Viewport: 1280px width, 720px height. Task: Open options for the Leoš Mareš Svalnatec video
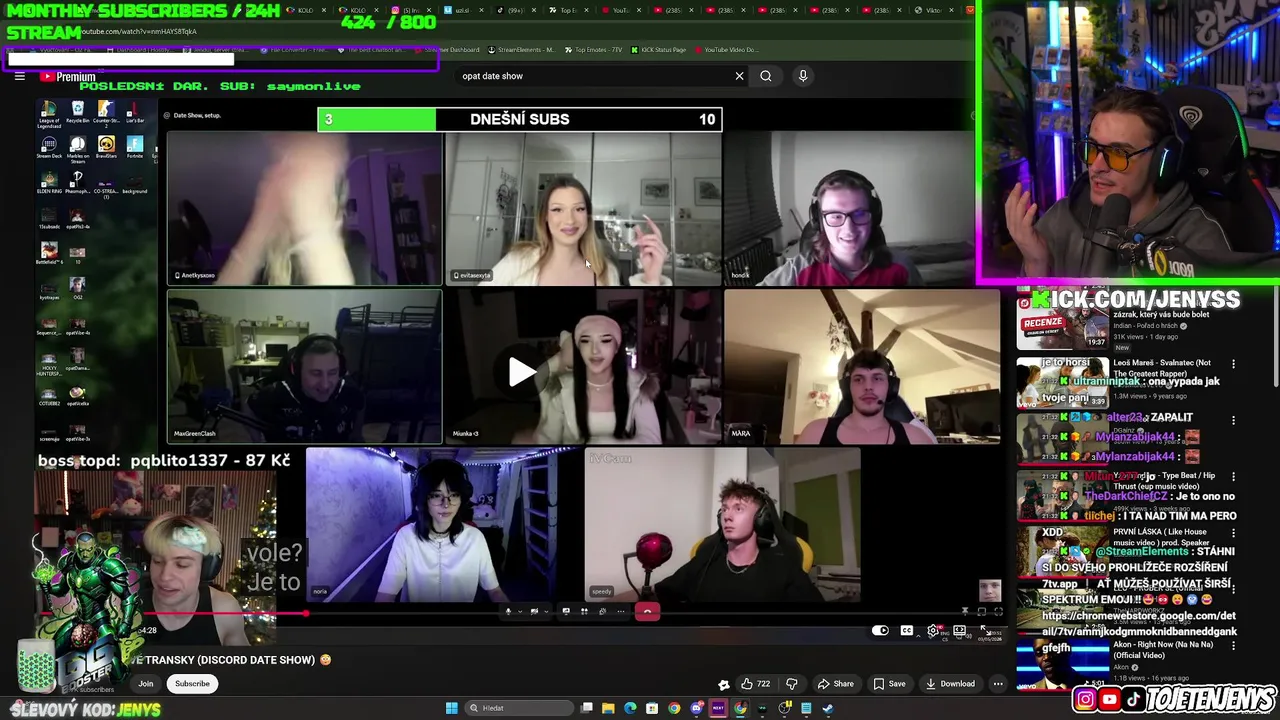tap(1233, 364)
